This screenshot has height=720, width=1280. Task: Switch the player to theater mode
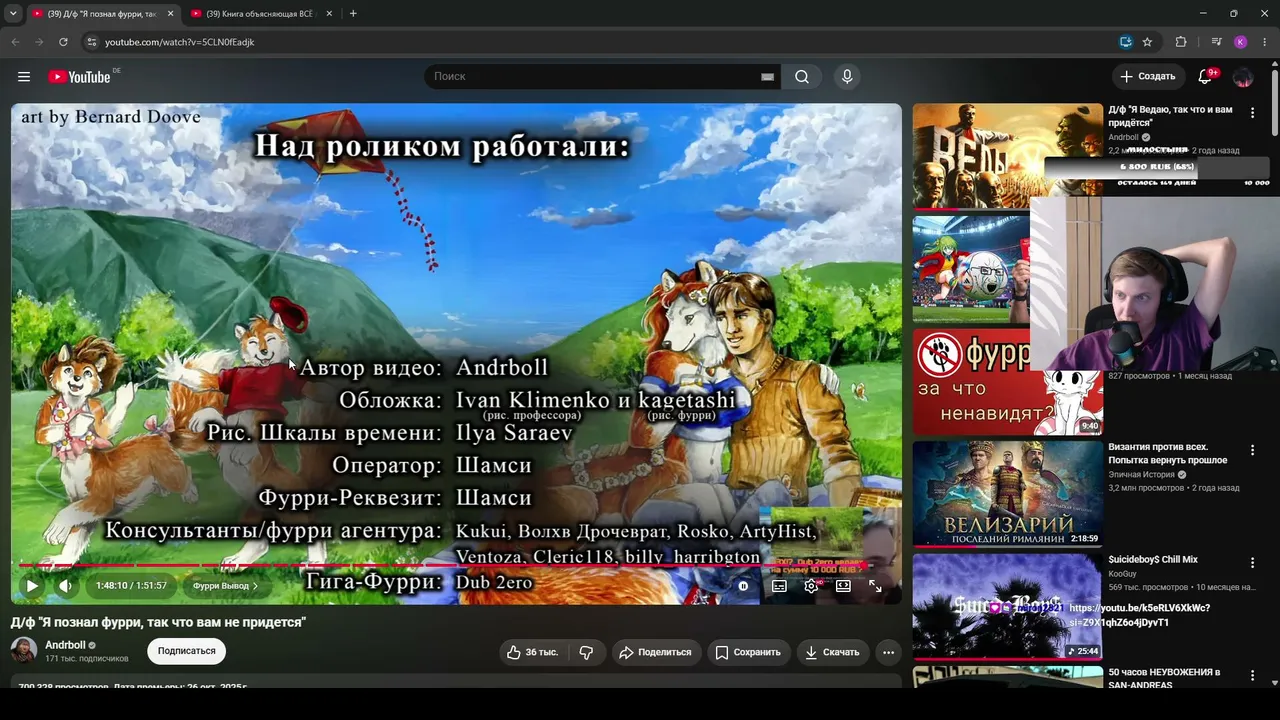[843, 586]
